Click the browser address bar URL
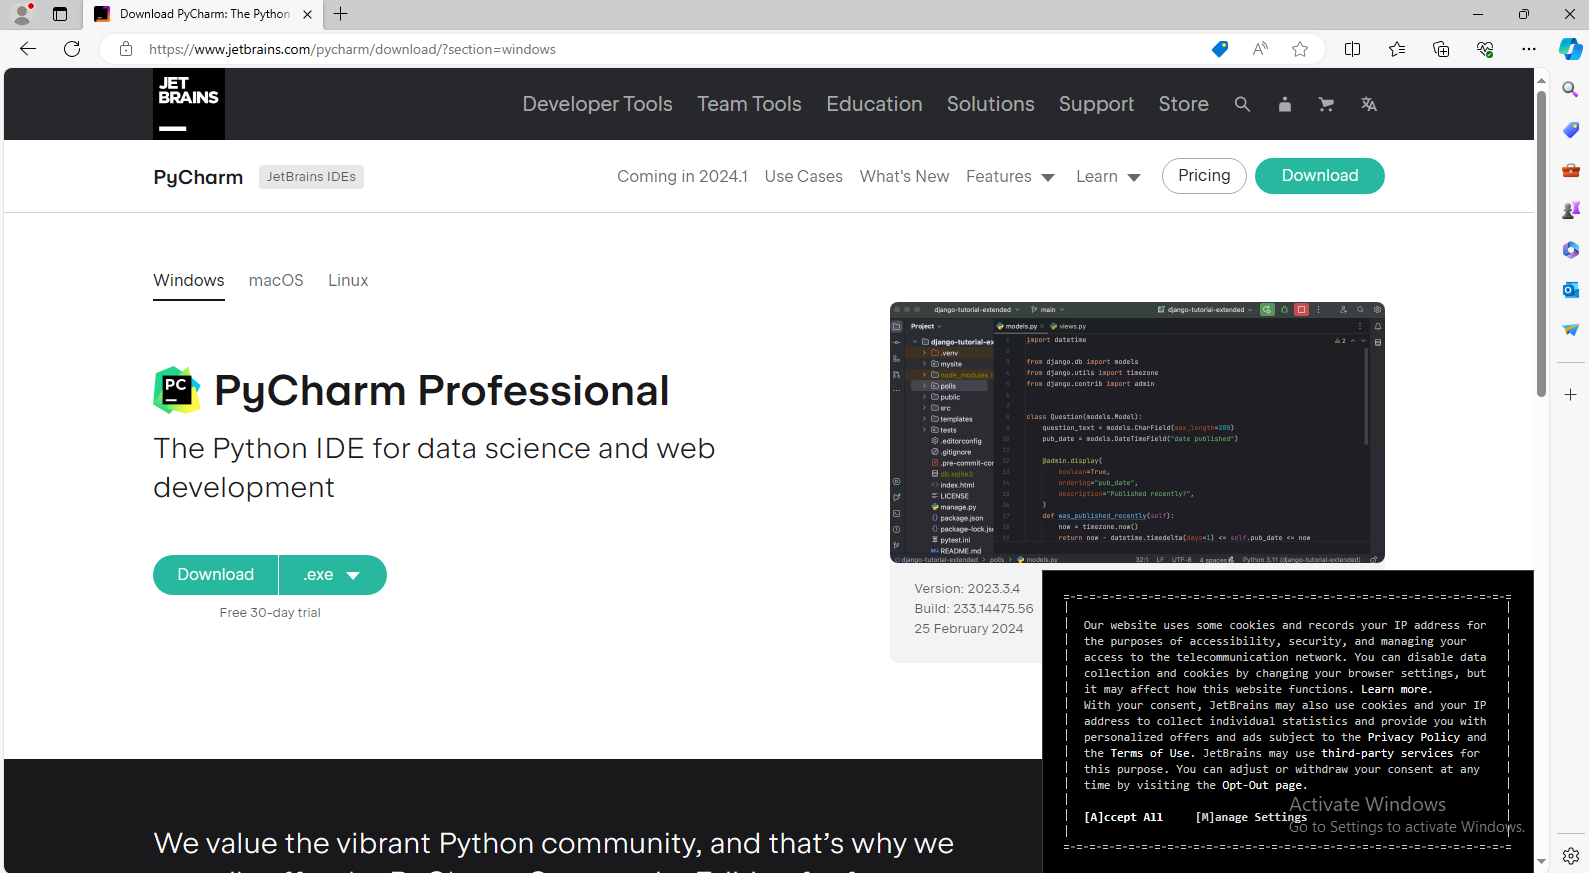This screenshot has width=1589, height=873. tap(352, 49)
